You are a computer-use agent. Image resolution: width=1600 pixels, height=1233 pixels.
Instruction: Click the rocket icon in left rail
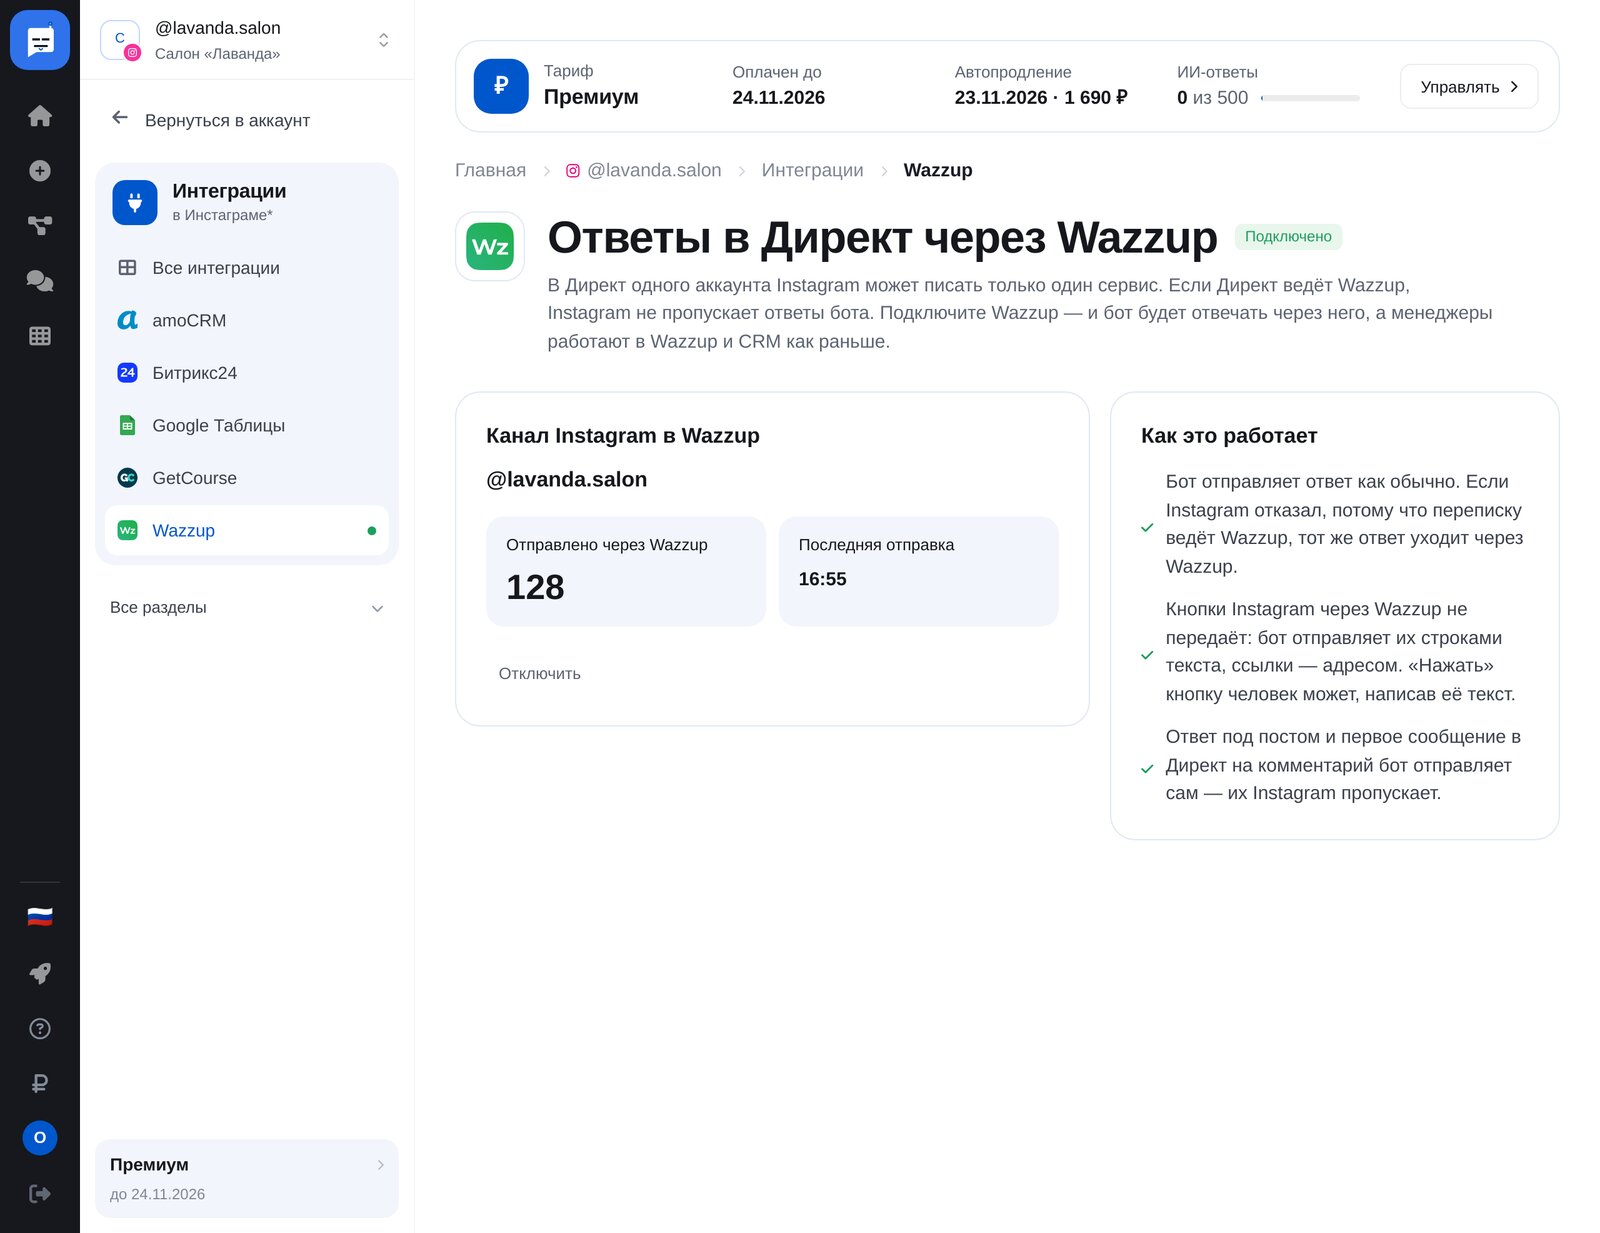click(40, 973)
